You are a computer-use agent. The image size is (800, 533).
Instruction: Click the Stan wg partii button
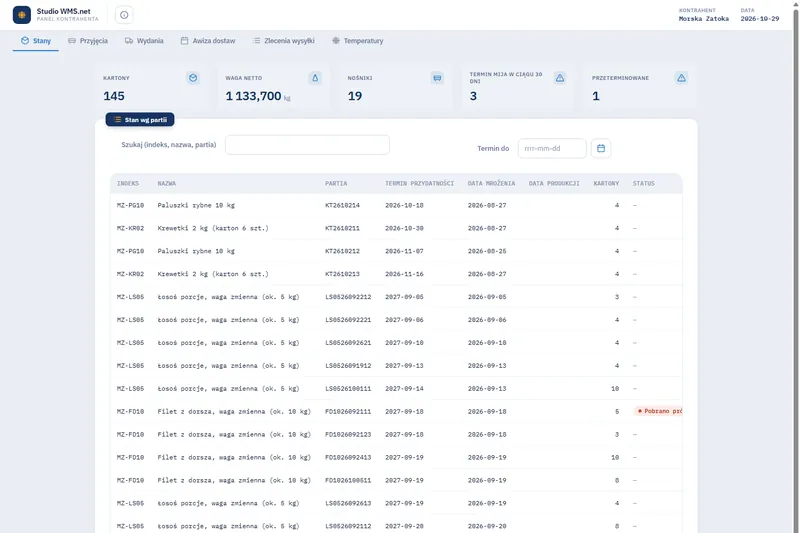(x=140, y=119)
